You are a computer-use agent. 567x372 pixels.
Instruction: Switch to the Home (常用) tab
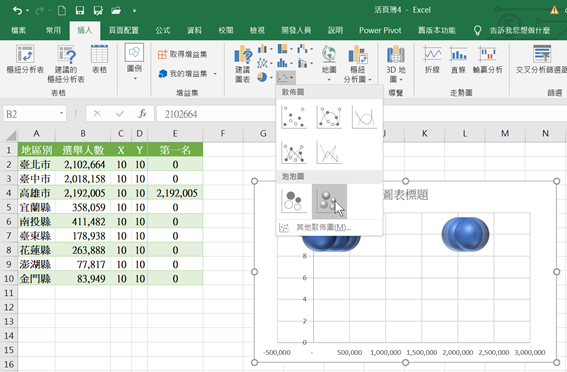click(x=54, y=30)
